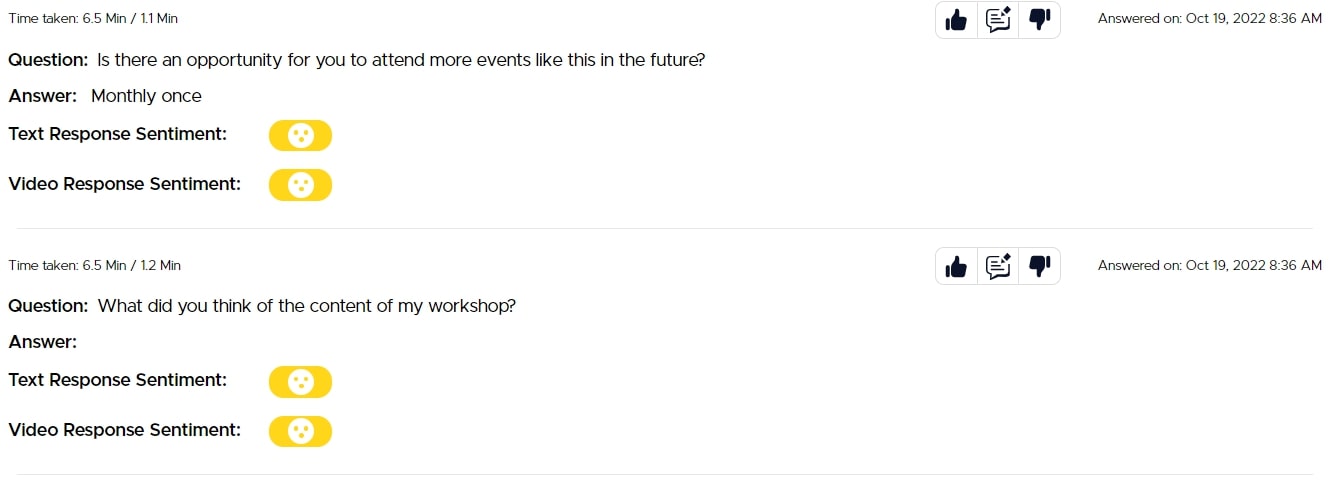Click the workshop question's 'Answered on' timestamp
Viewport: 1329px width, 484px height.
tap(1209, 265)
